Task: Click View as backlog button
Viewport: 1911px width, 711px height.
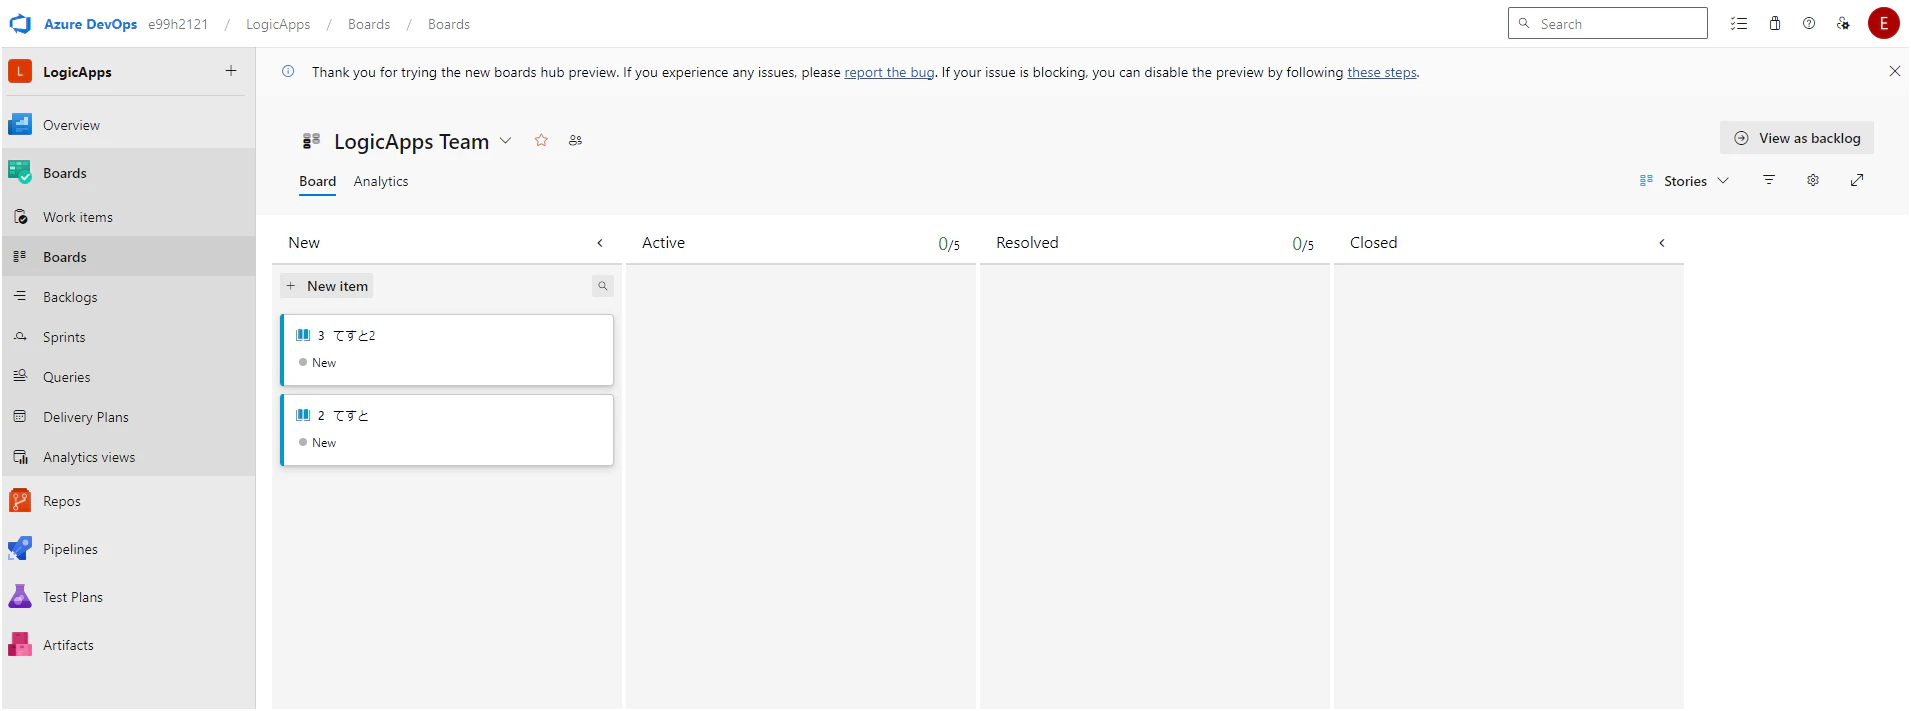Action: 1797,138
